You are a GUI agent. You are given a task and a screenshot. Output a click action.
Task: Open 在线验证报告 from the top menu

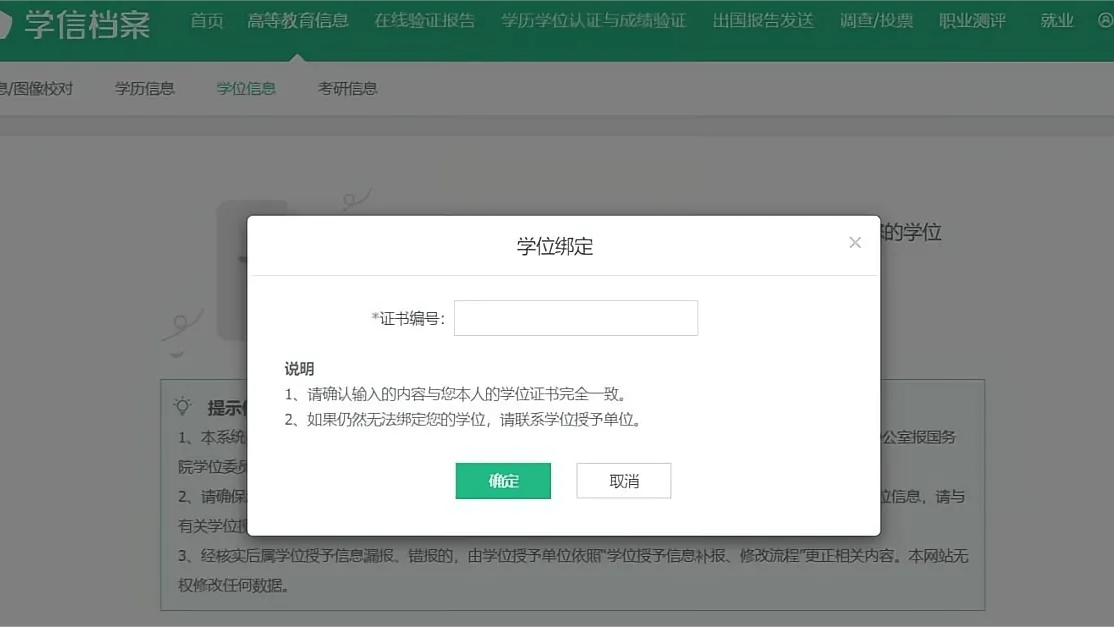(424, 20)
